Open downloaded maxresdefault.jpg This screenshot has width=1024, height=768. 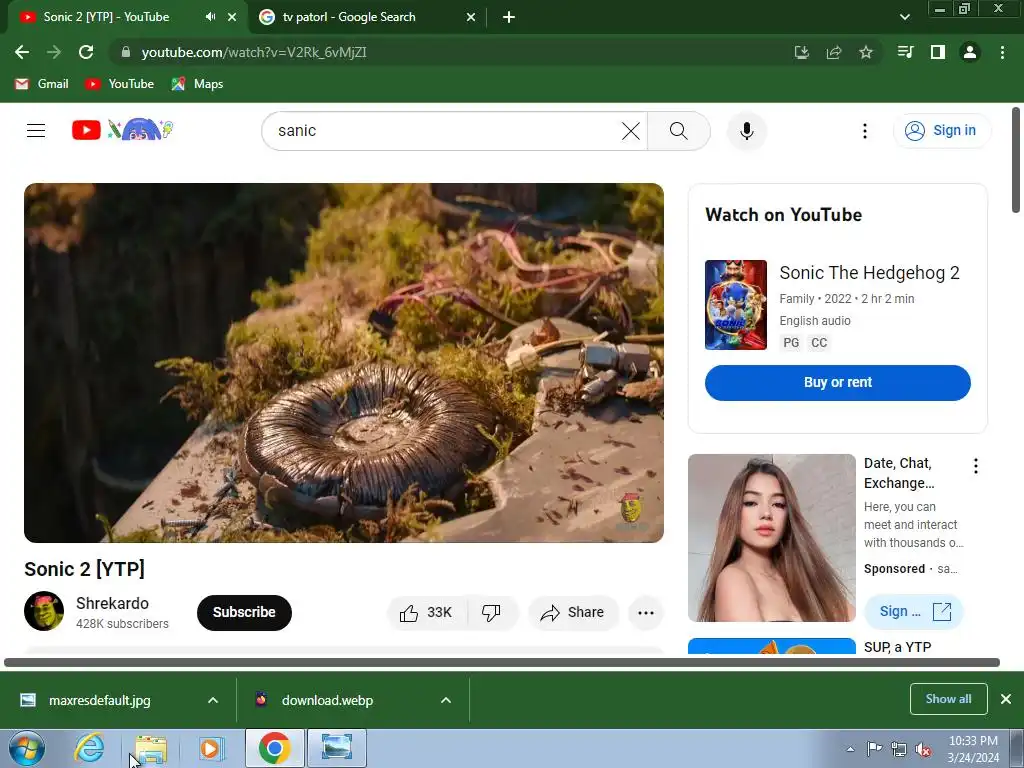click(x=98, y=700)
